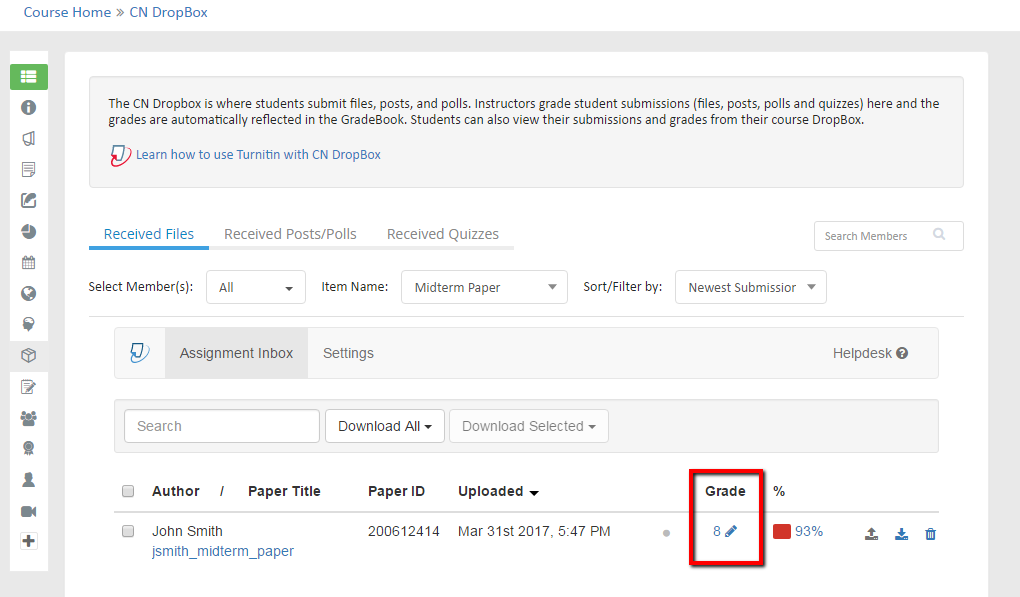Click the plus add icon in sidebar

coord(29,541)
